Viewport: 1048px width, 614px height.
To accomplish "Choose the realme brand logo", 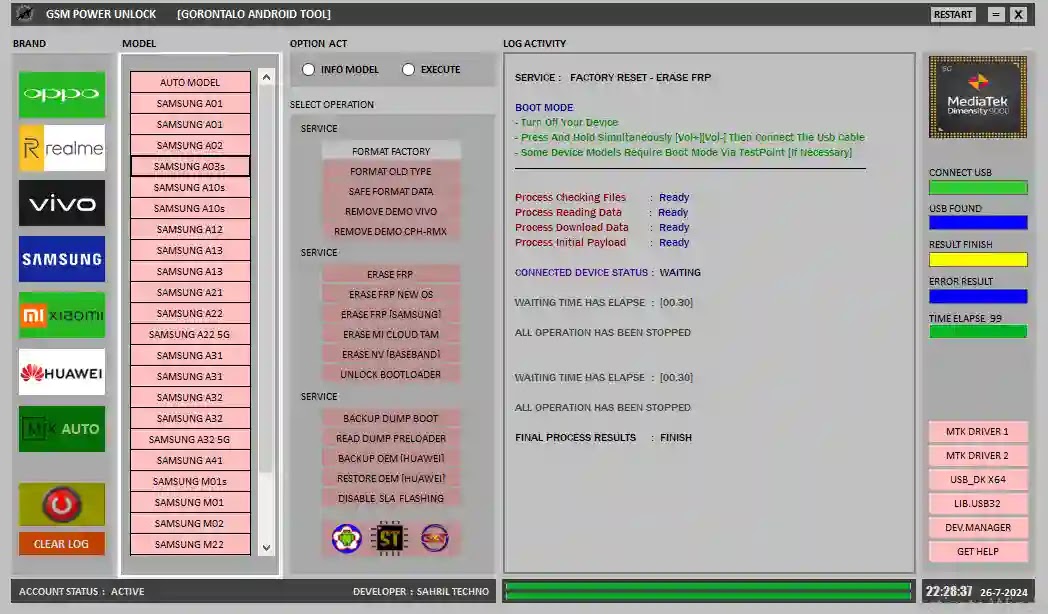I will 61,148.
